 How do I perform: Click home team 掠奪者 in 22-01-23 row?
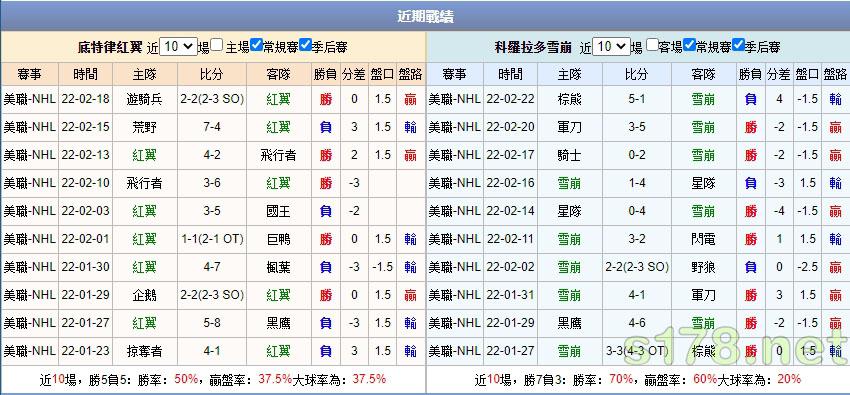(144, 351)
